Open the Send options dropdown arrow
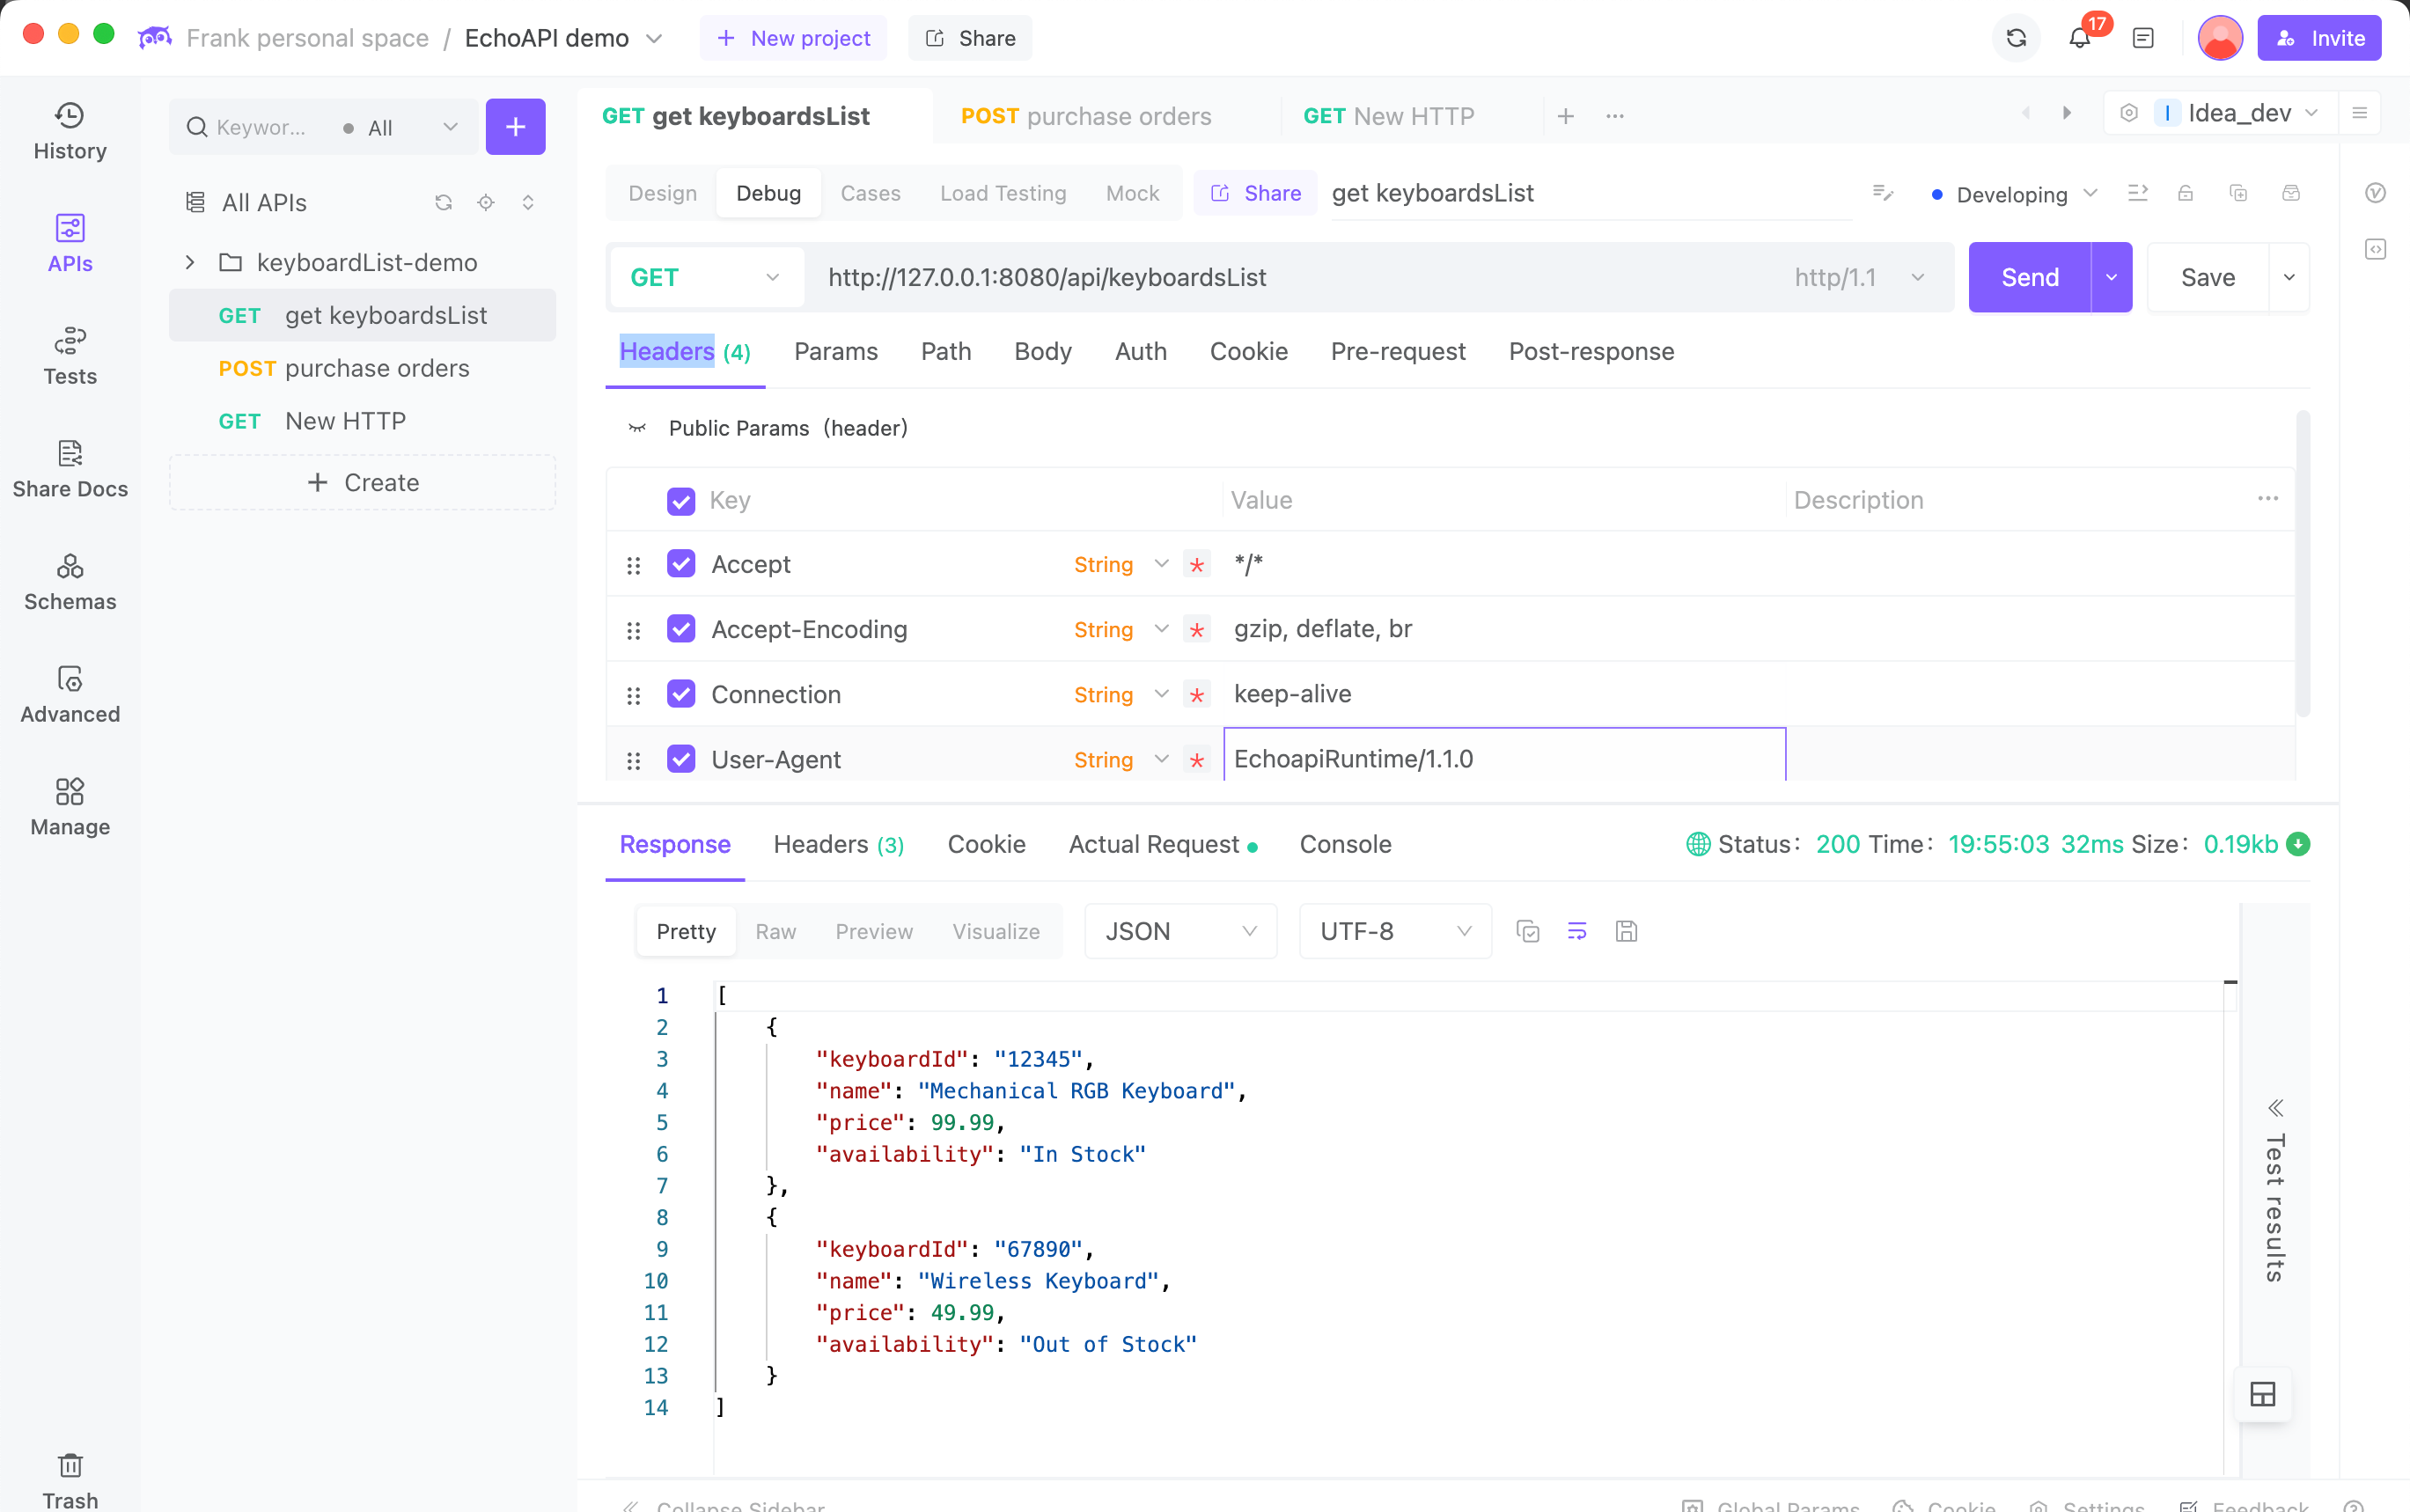 (2111, 277)
